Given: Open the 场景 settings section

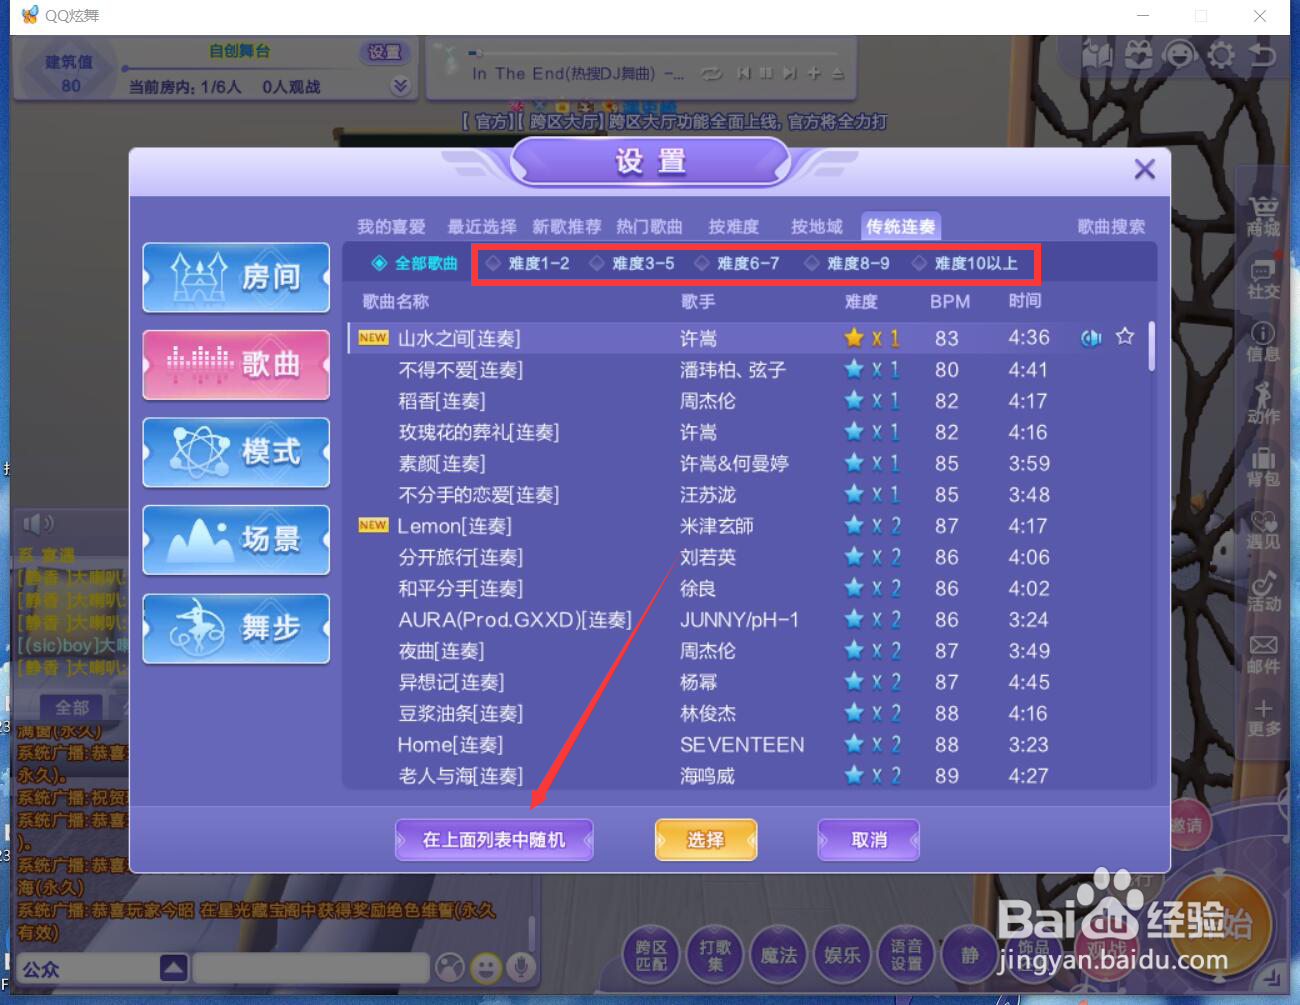Looking at the screenshot, I should [x=236, y=540].
